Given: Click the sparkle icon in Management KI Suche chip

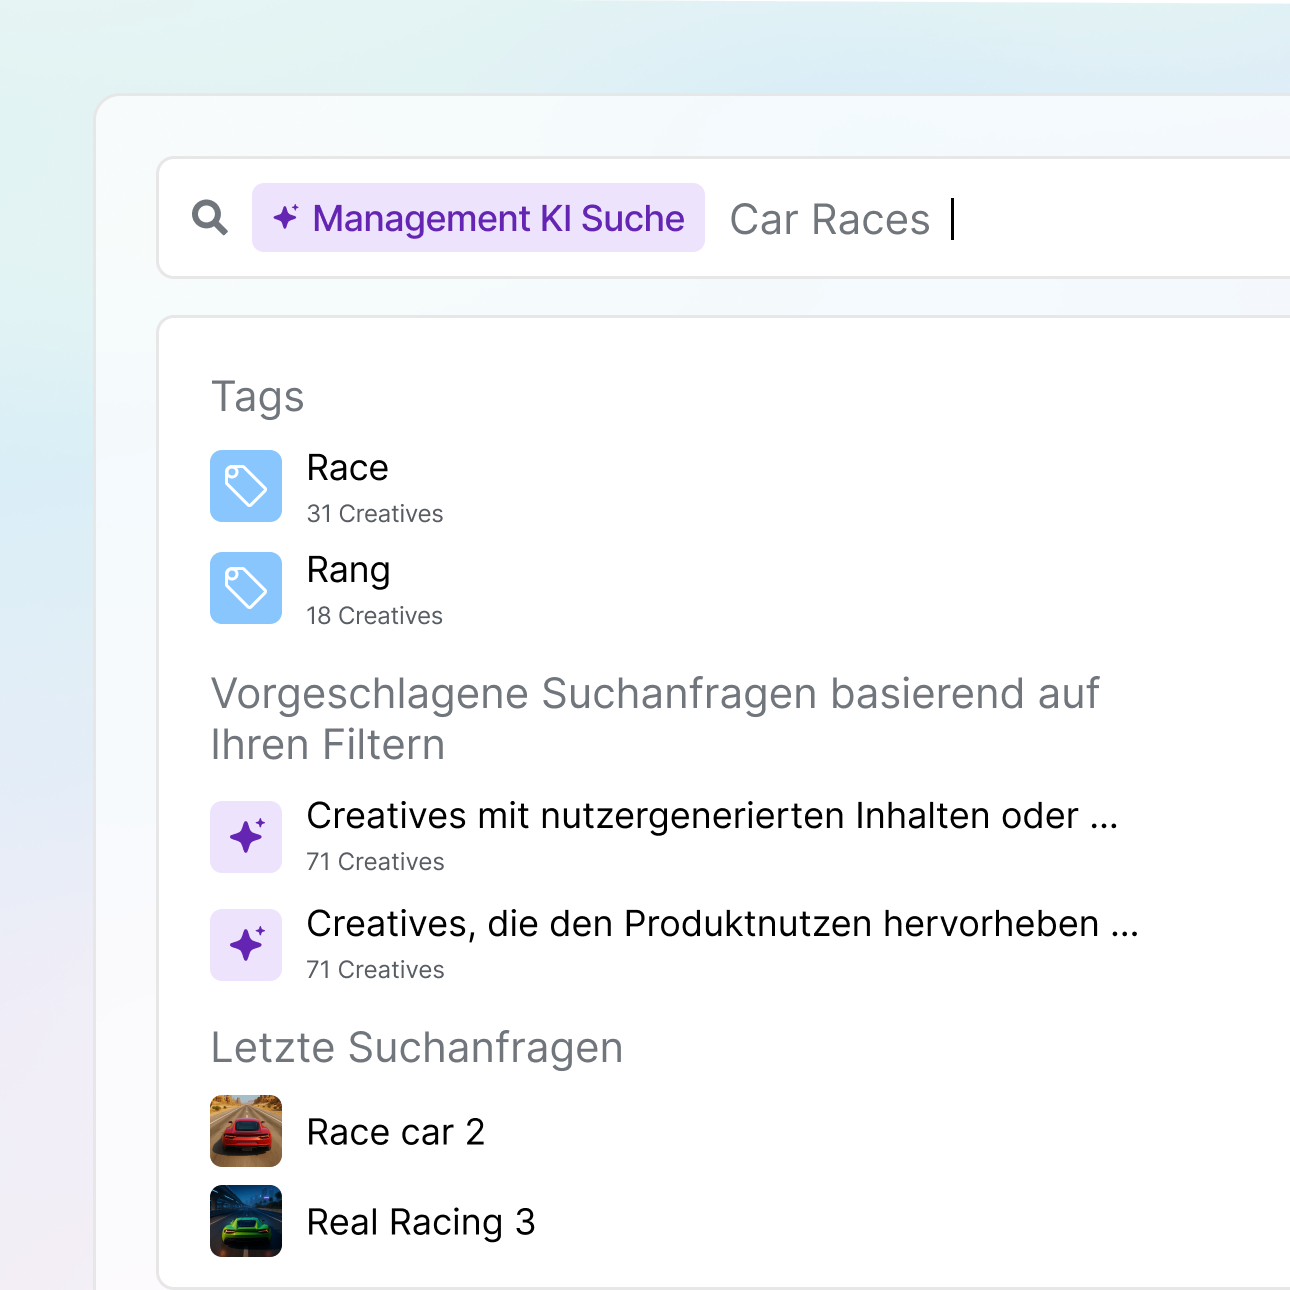Looking at the screenshot, I should tap(286, 217).
